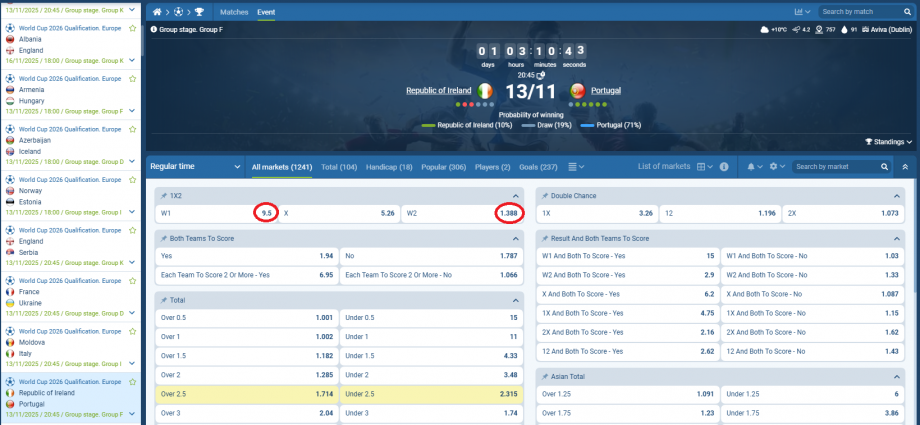Open the gear settings dropdown
Viewport: 920px width, 425px height.
(777, 167)
